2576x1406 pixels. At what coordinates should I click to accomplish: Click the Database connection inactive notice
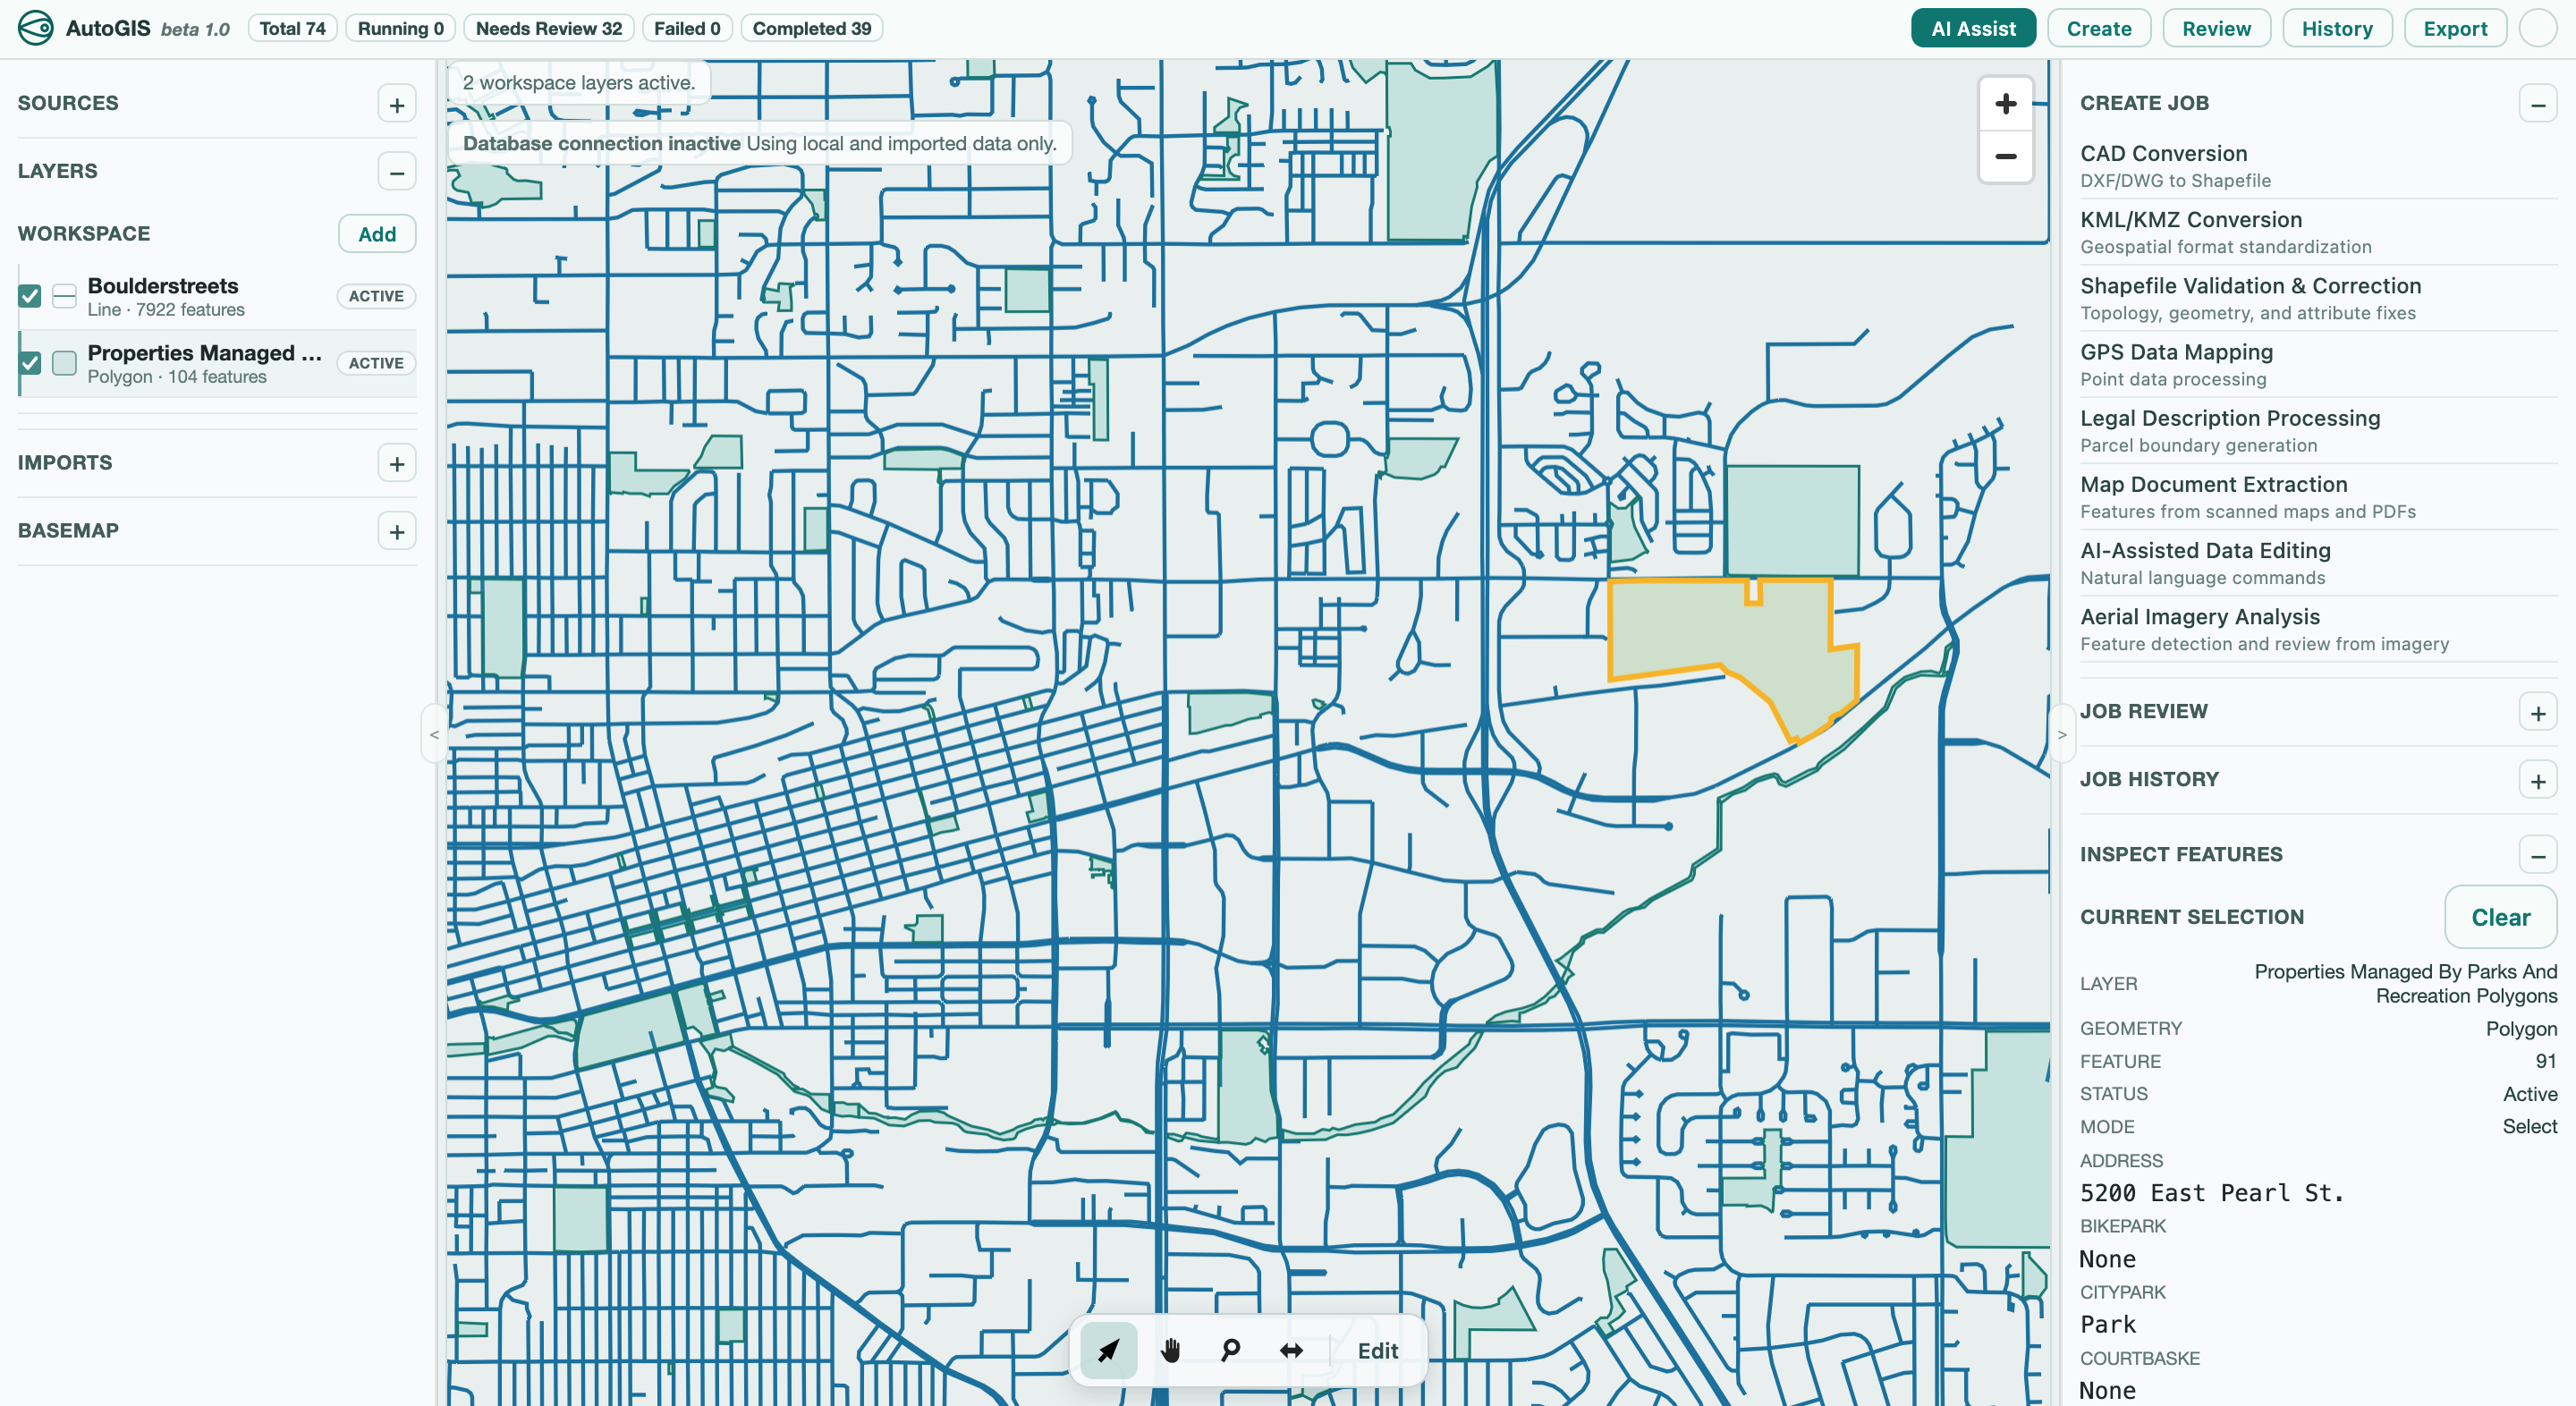[759, 144]
